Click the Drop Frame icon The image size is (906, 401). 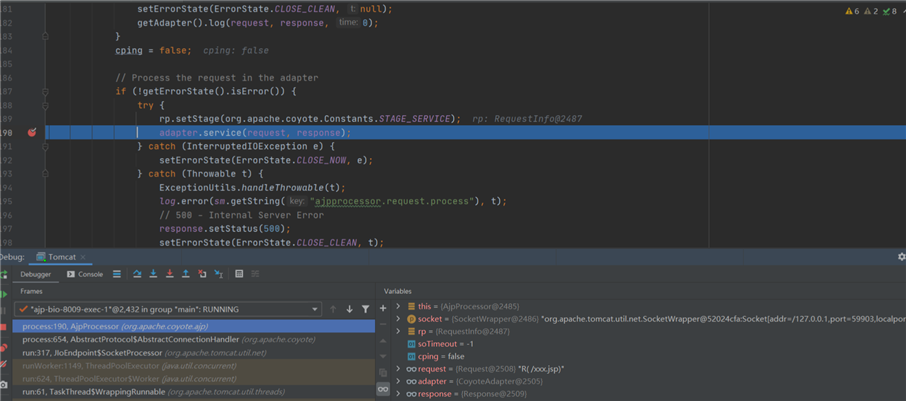coord(202,274)
